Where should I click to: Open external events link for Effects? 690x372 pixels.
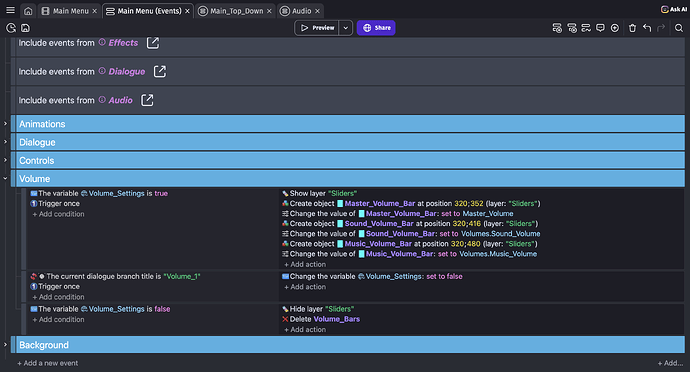[x=153, y=43]
